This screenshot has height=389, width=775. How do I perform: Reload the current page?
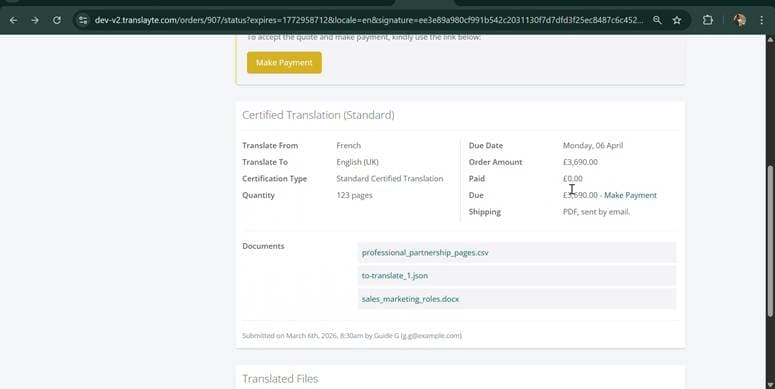[x=57, y=20]
